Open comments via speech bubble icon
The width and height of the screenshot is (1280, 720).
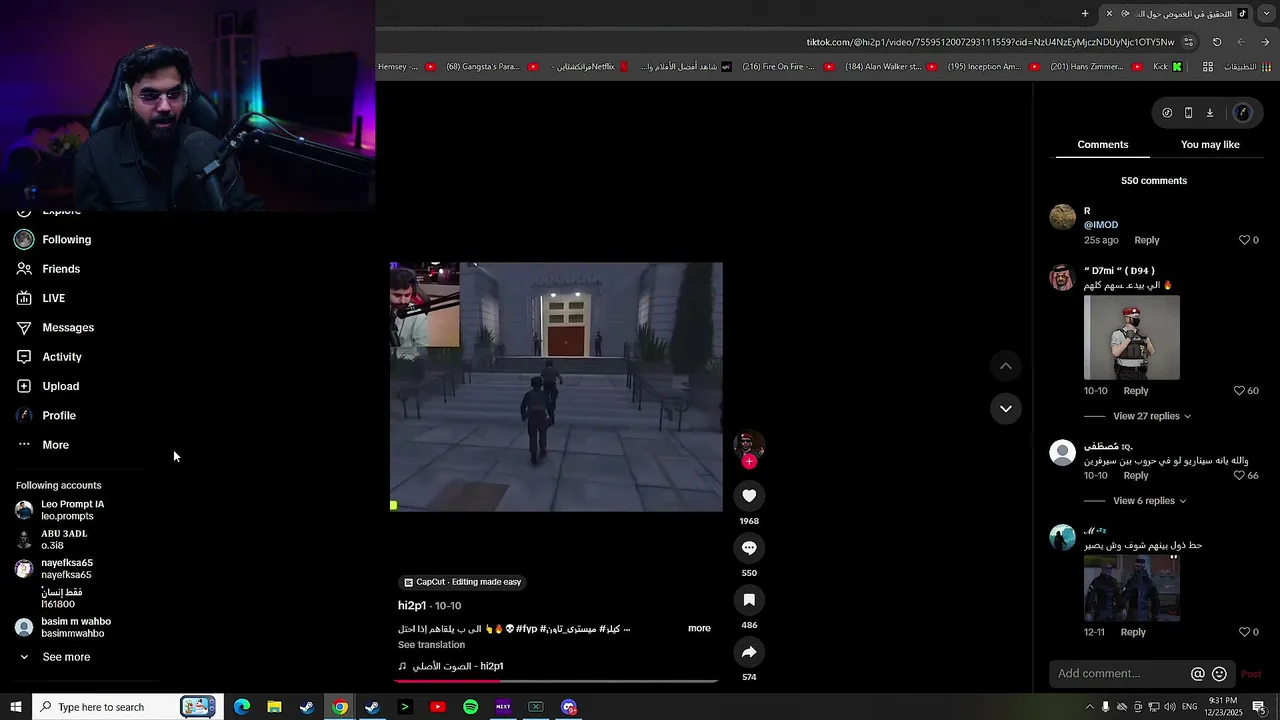pyautogui.click(x=749, y=548)
